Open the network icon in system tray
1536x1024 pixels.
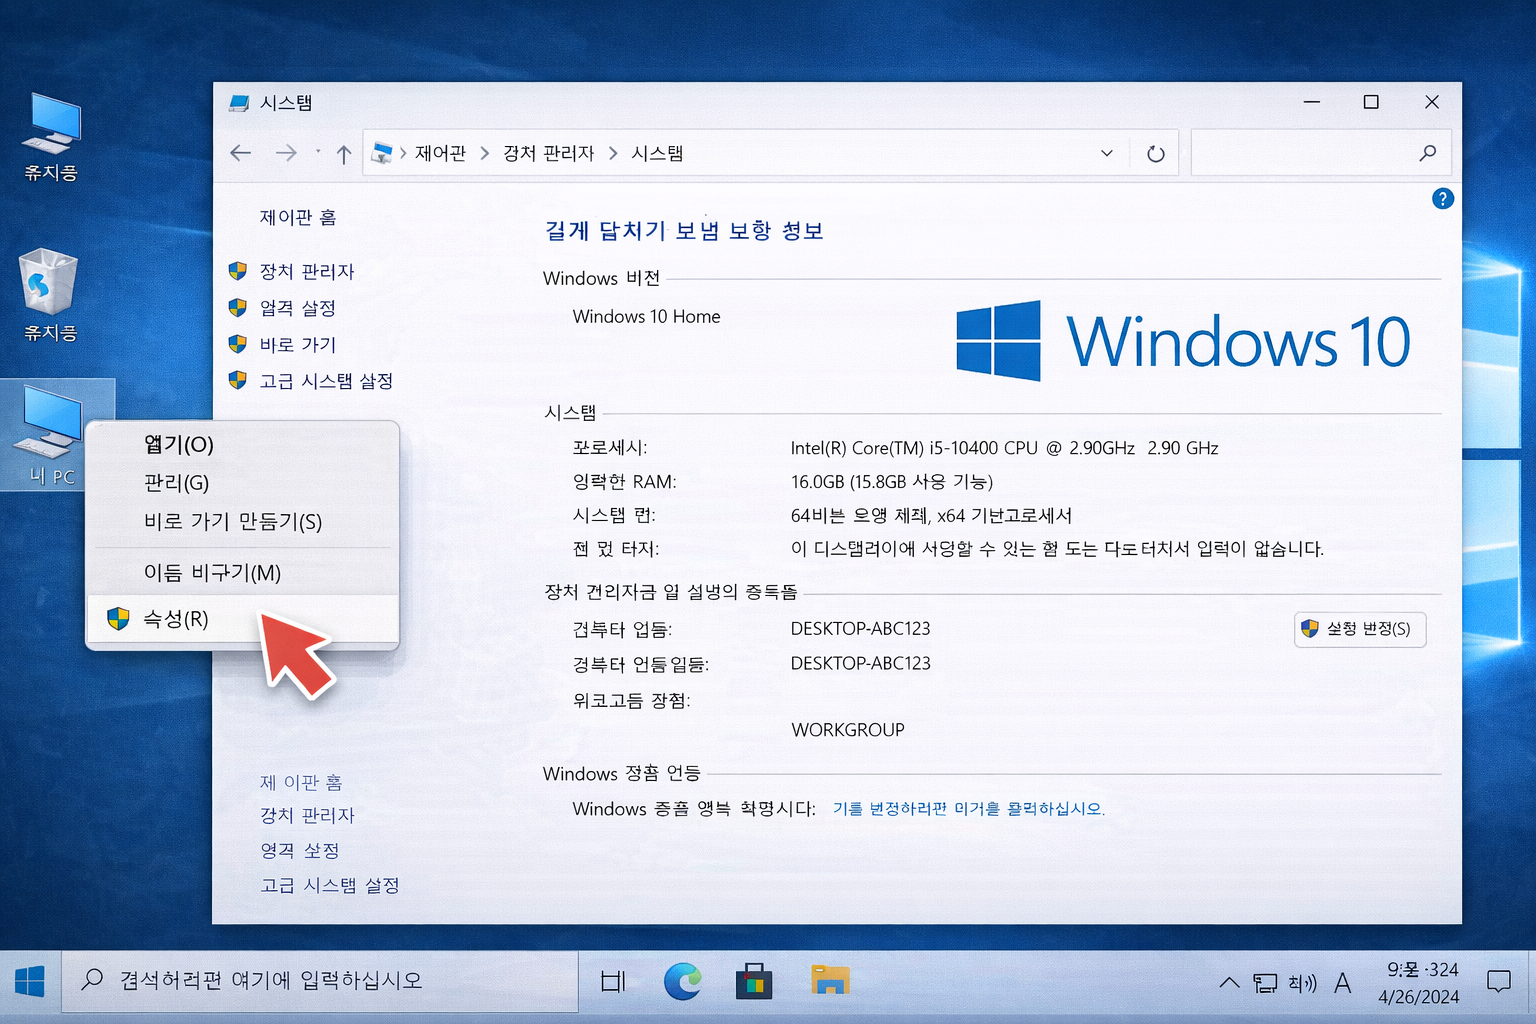(x=1265, y=983)
